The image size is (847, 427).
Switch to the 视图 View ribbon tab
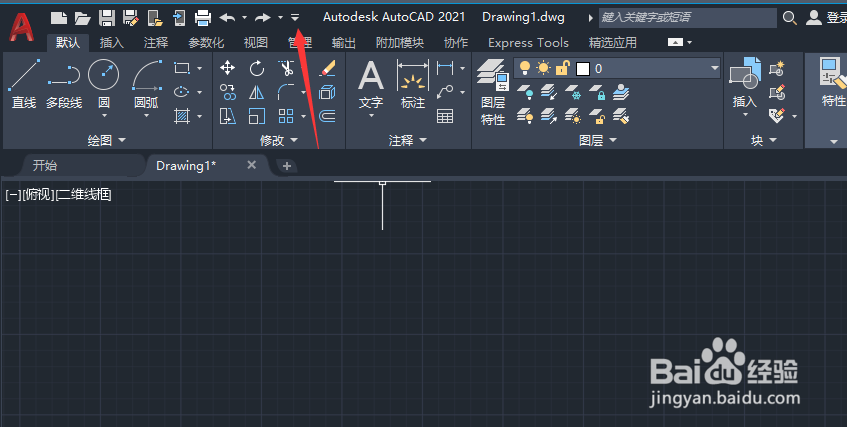coord(256,43)
